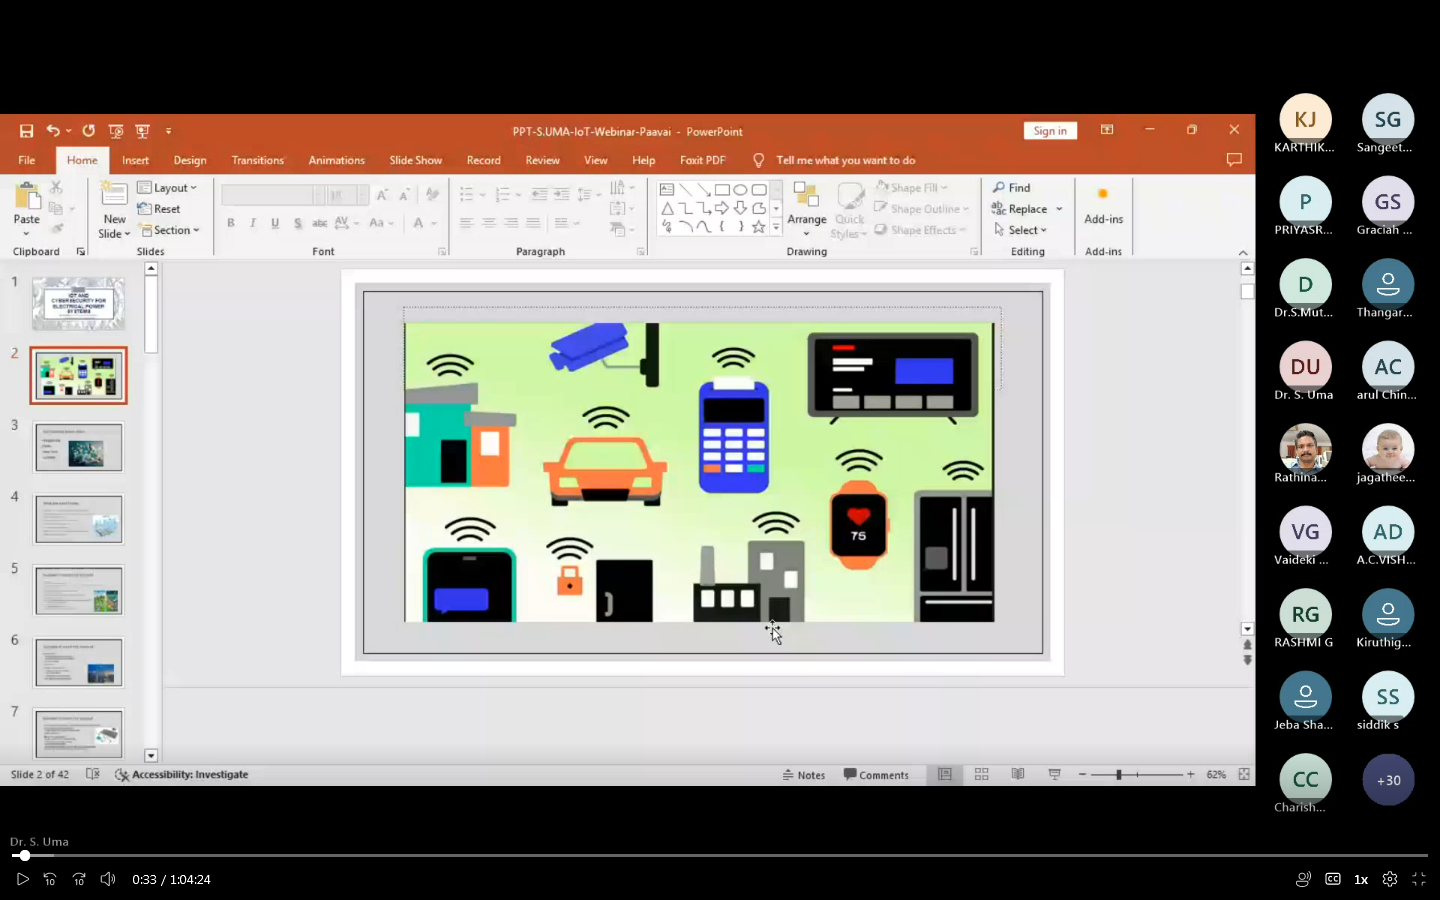Image resolution: width=1440 pixels, height=900 pixels.
Task: Click the Sign in button
Action: point(1050,131)
